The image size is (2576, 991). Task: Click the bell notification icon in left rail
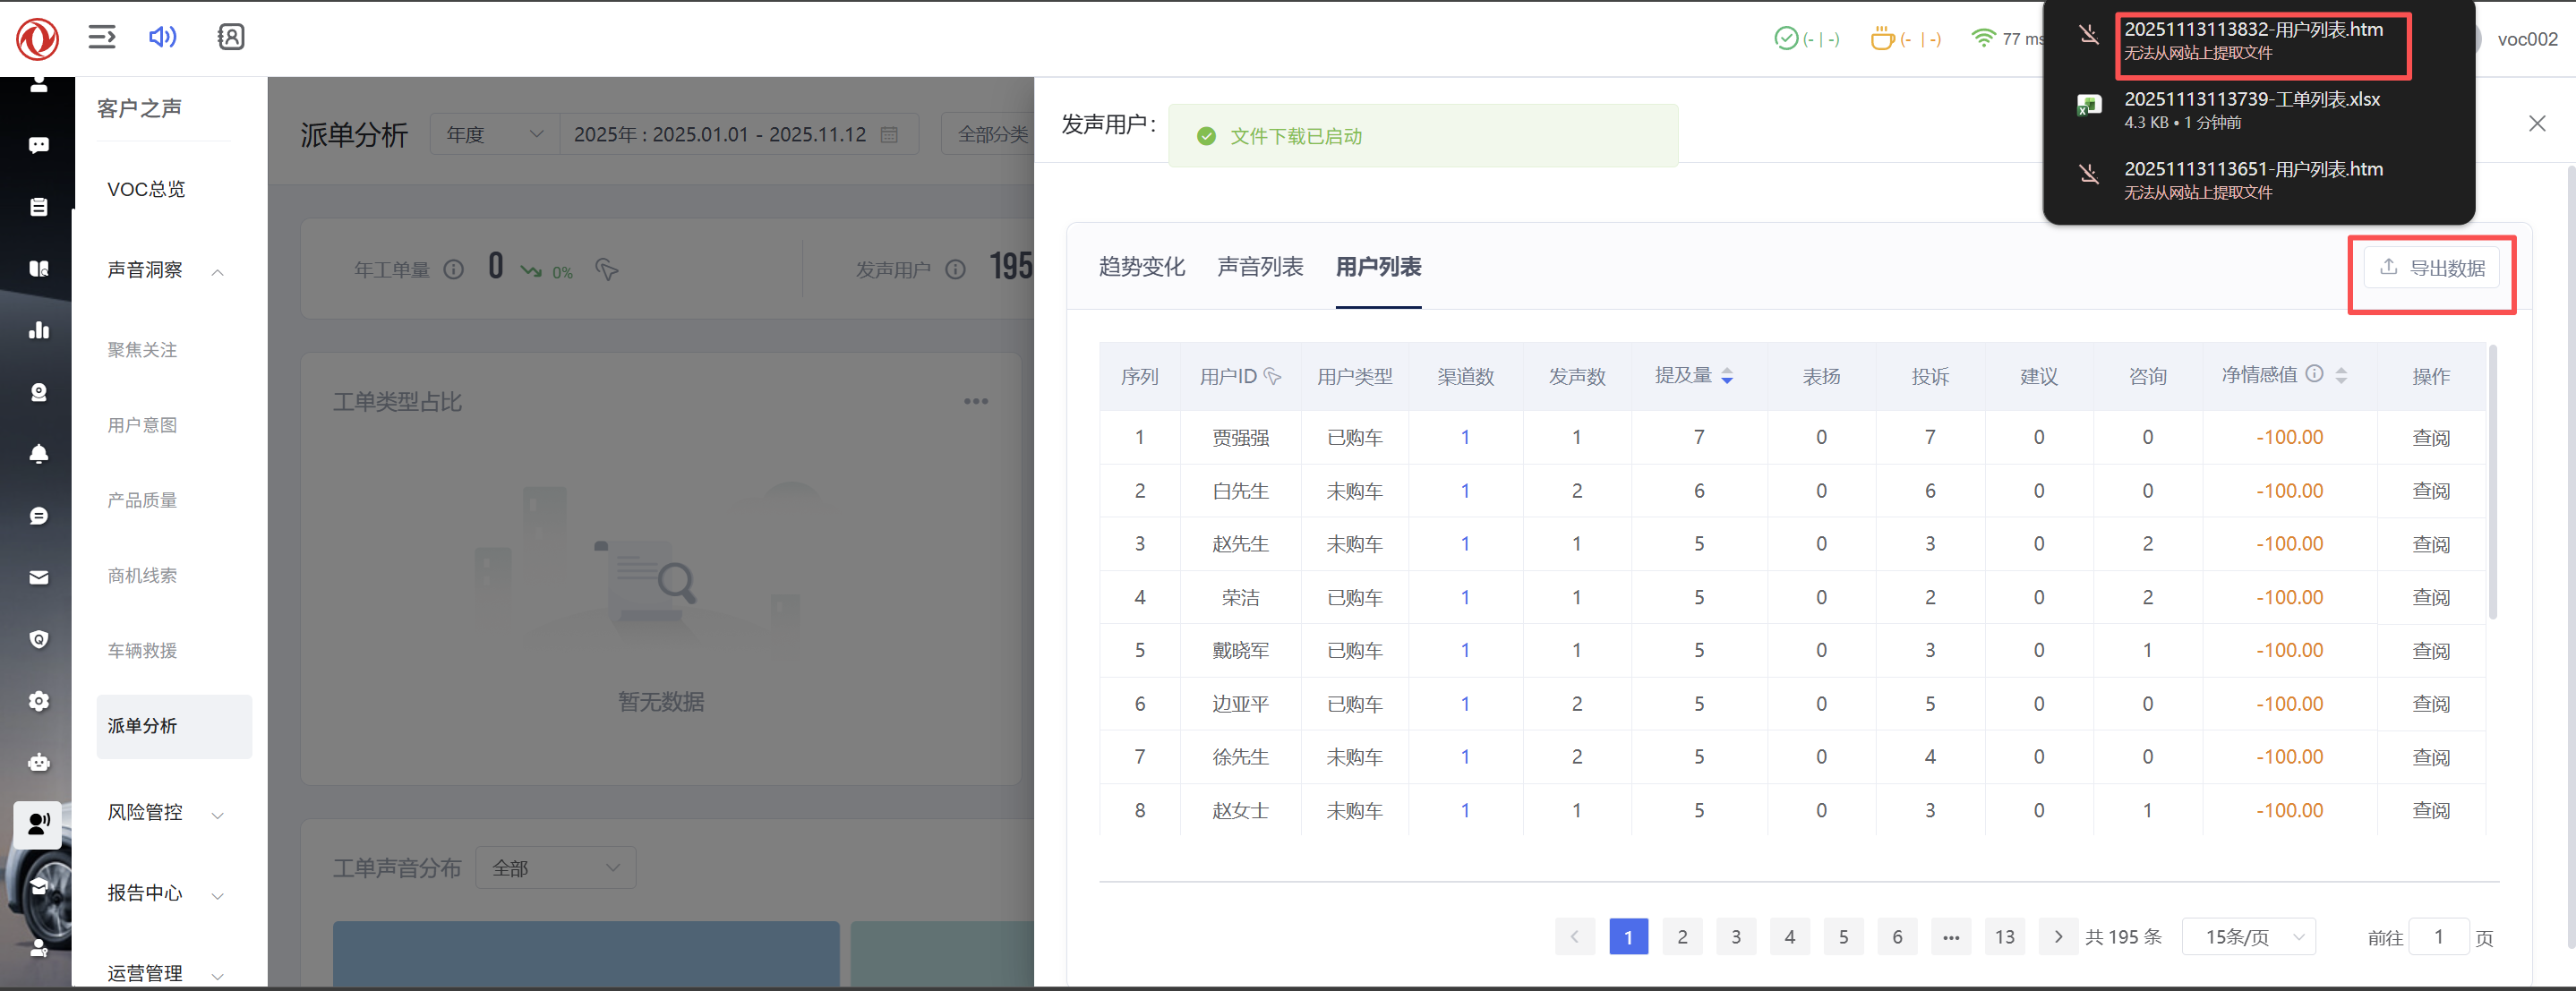[39, 454]
